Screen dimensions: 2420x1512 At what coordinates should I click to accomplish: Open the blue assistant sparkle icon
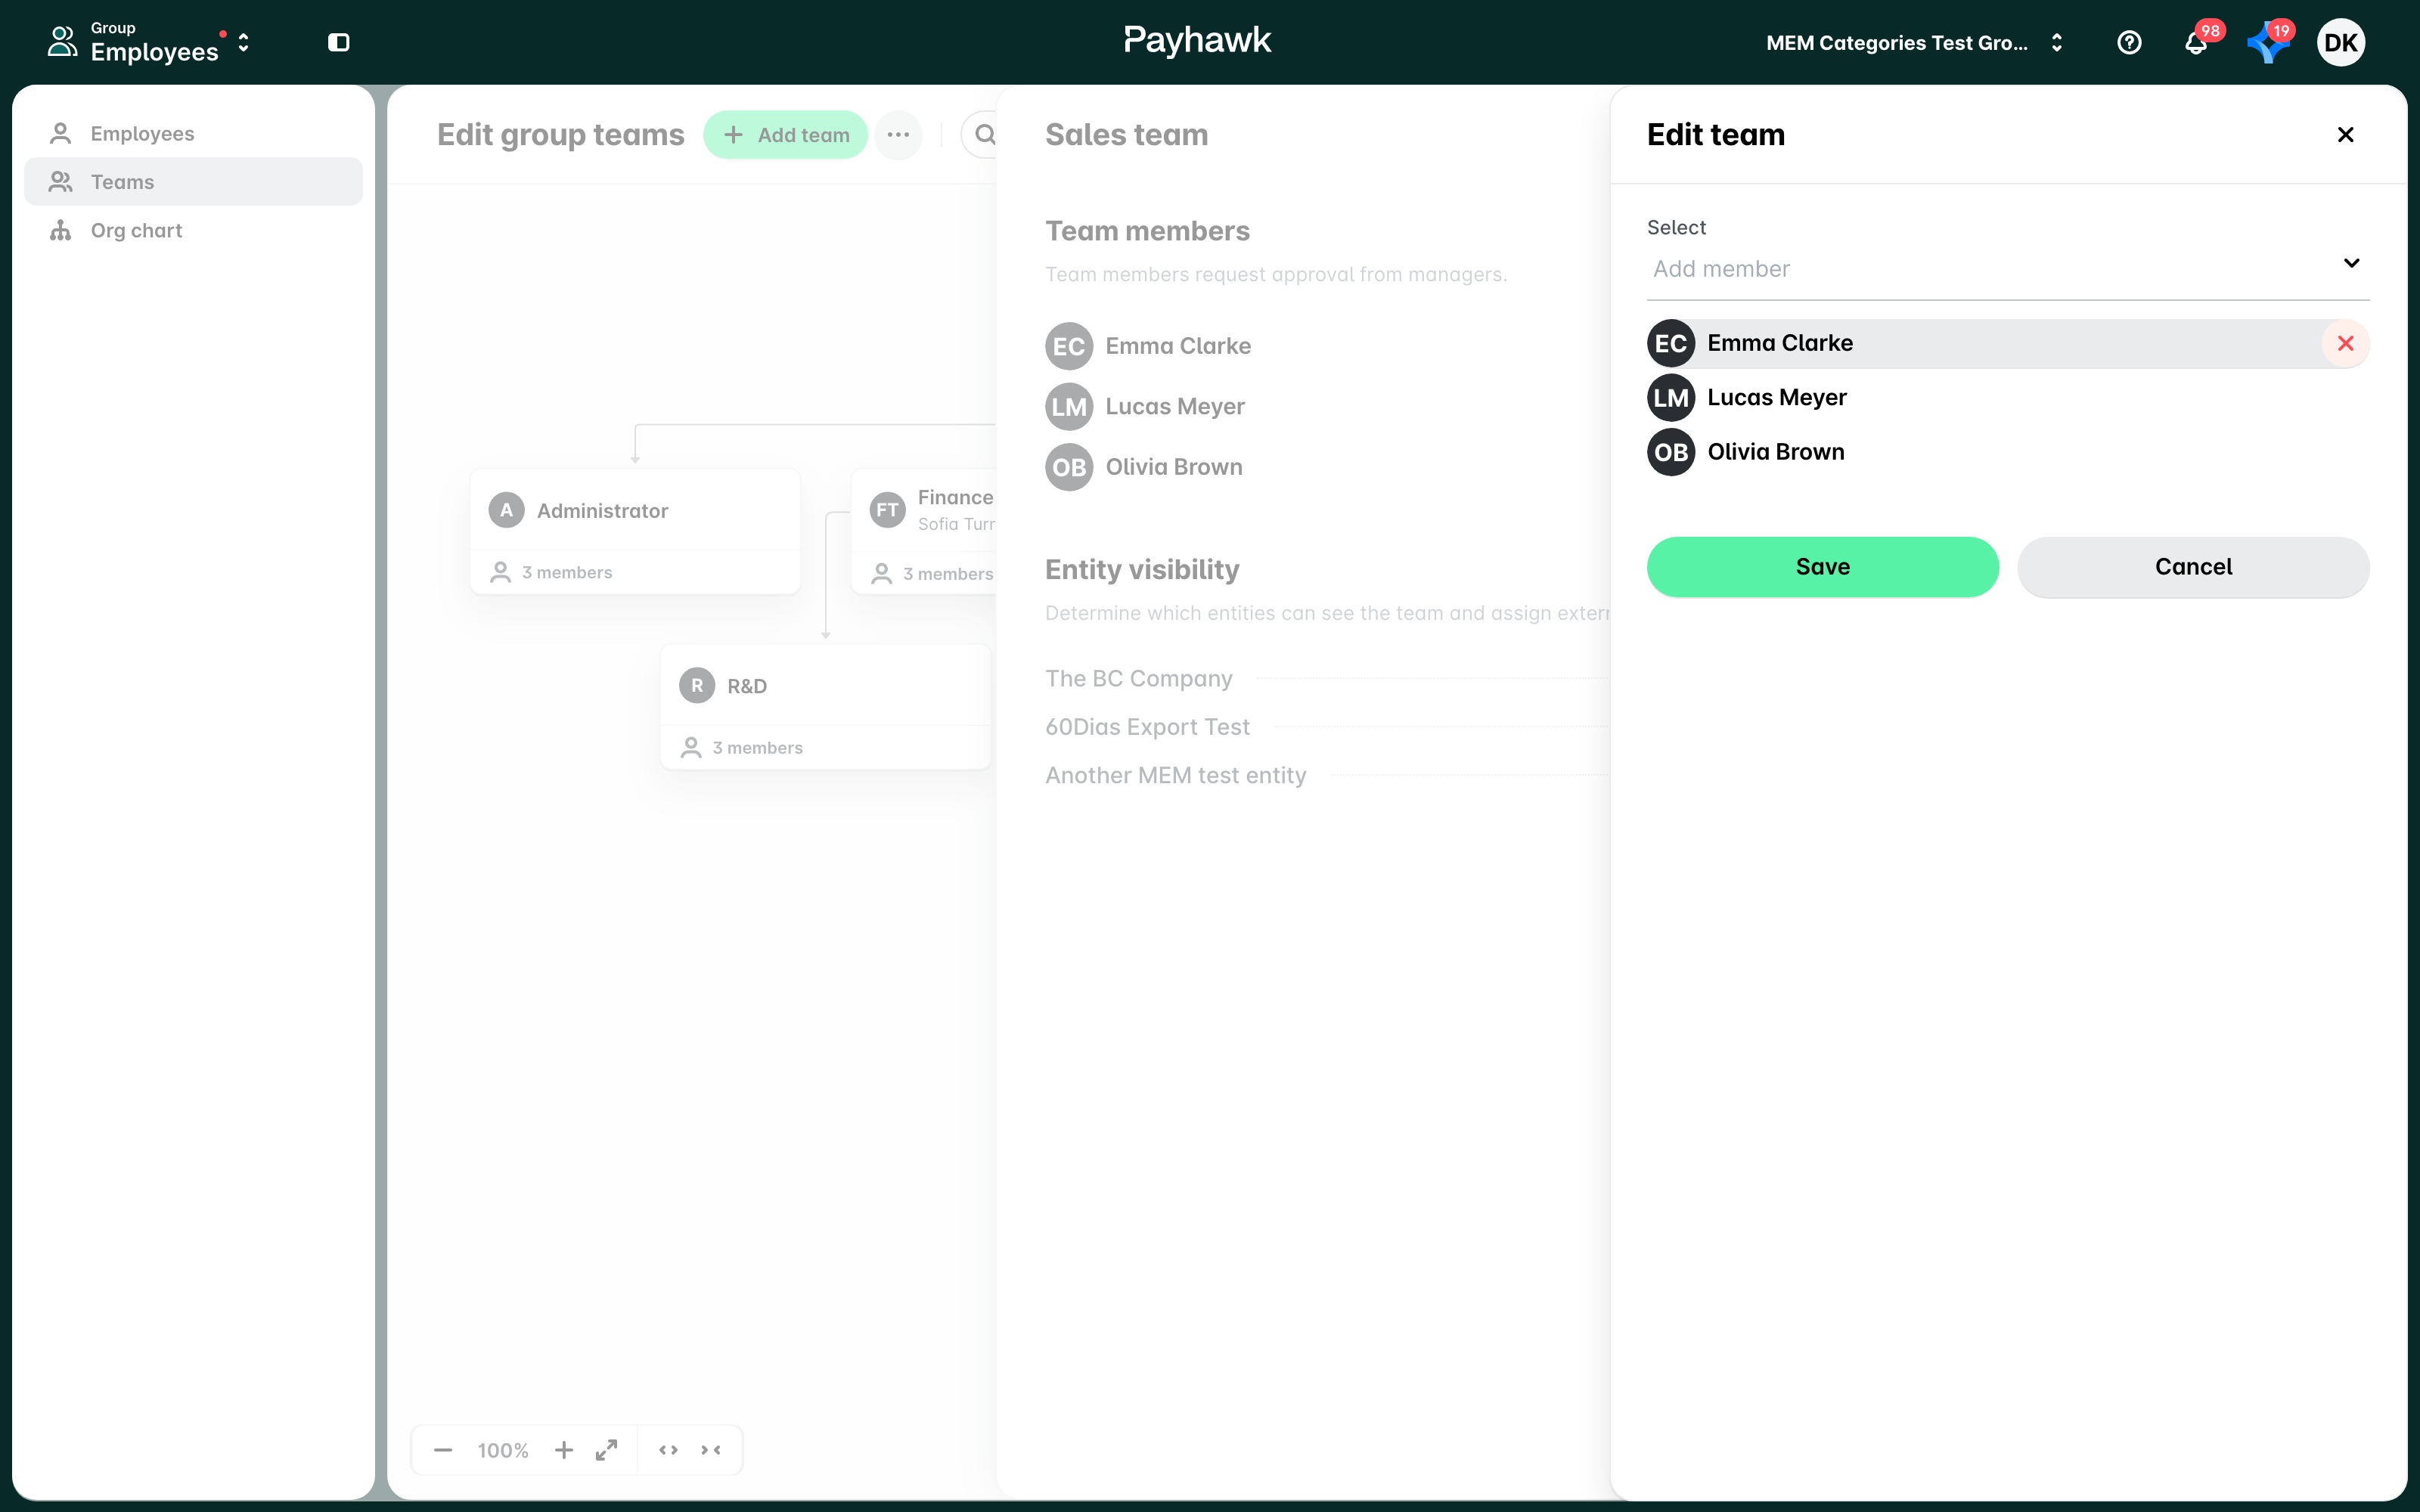(2269, 42)
